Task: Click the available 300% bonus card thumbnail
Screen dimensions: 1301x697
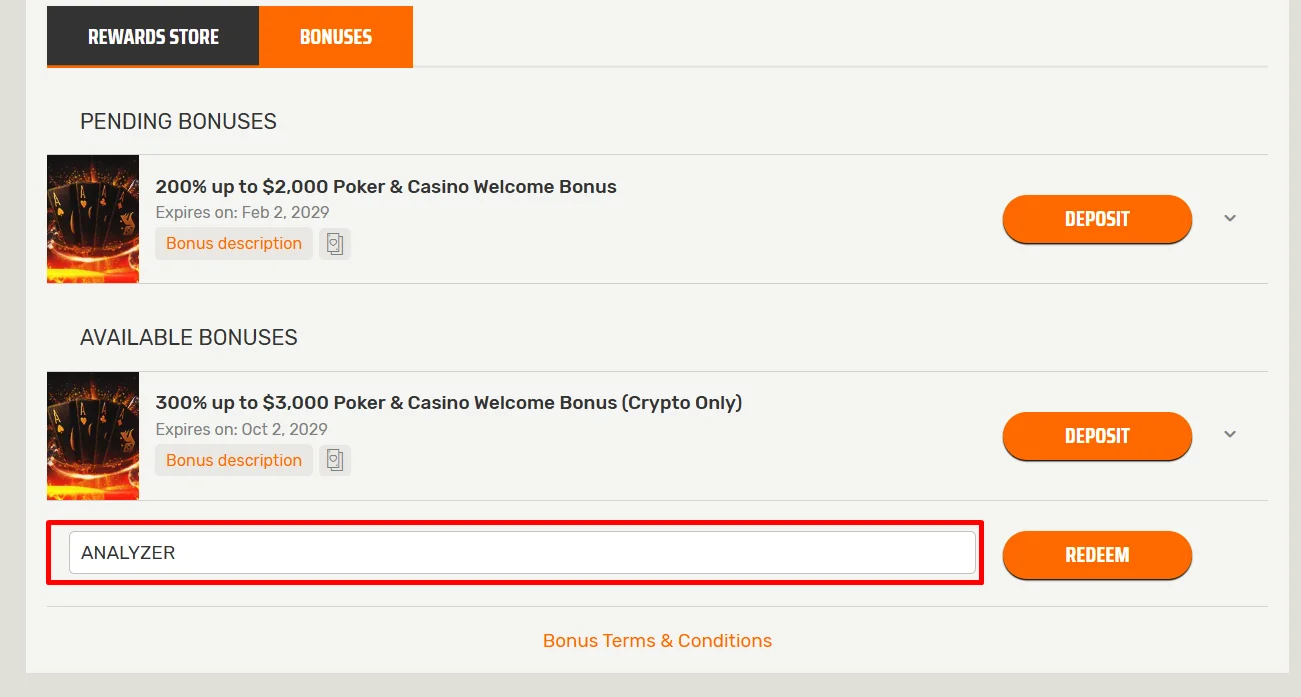Action: [93, 436]
